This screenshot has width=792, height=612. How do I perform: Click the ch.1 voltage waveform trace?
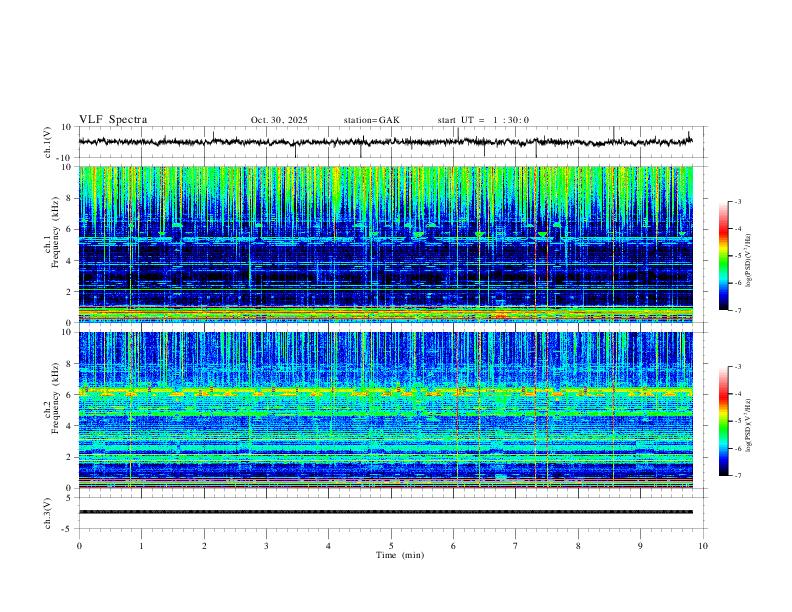(385, 142)
